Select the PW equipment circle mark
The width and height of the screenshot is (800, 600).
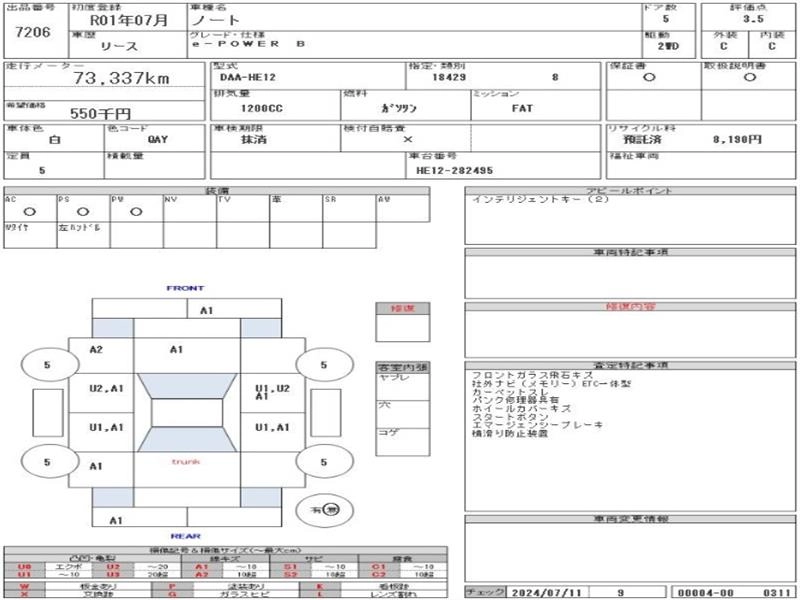(x=136, y=212)
